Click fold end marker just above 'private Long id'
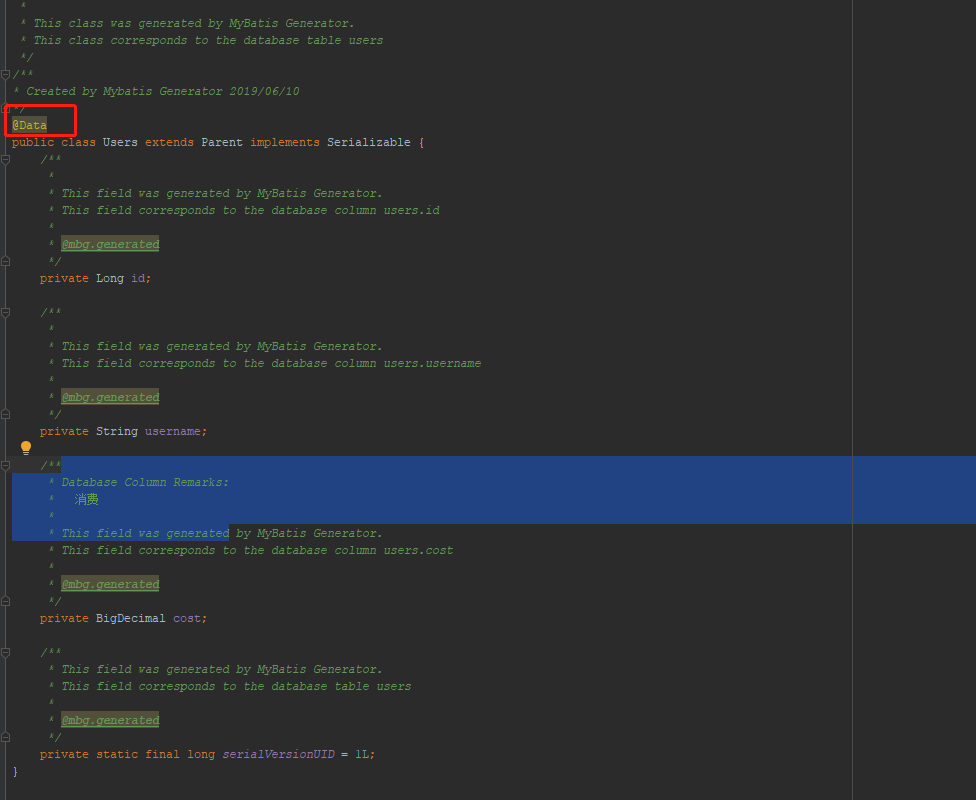Image resolution: width=976 pixels, height=800 pixels. point(6,261)
